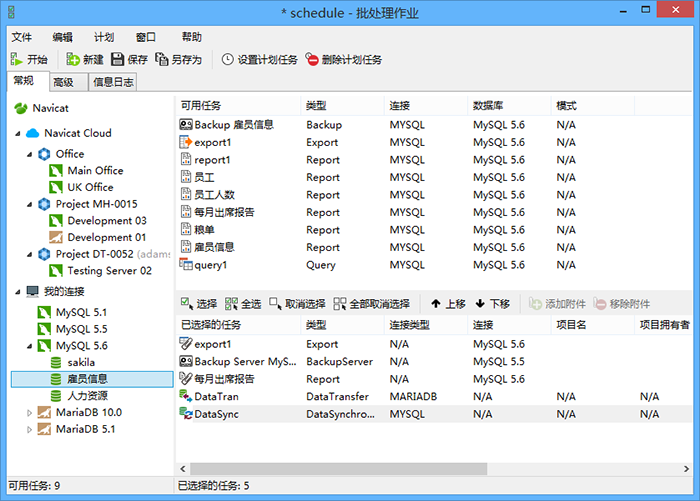Select the 员工人数 report row
700x501 pixels.
click(434, 195)
